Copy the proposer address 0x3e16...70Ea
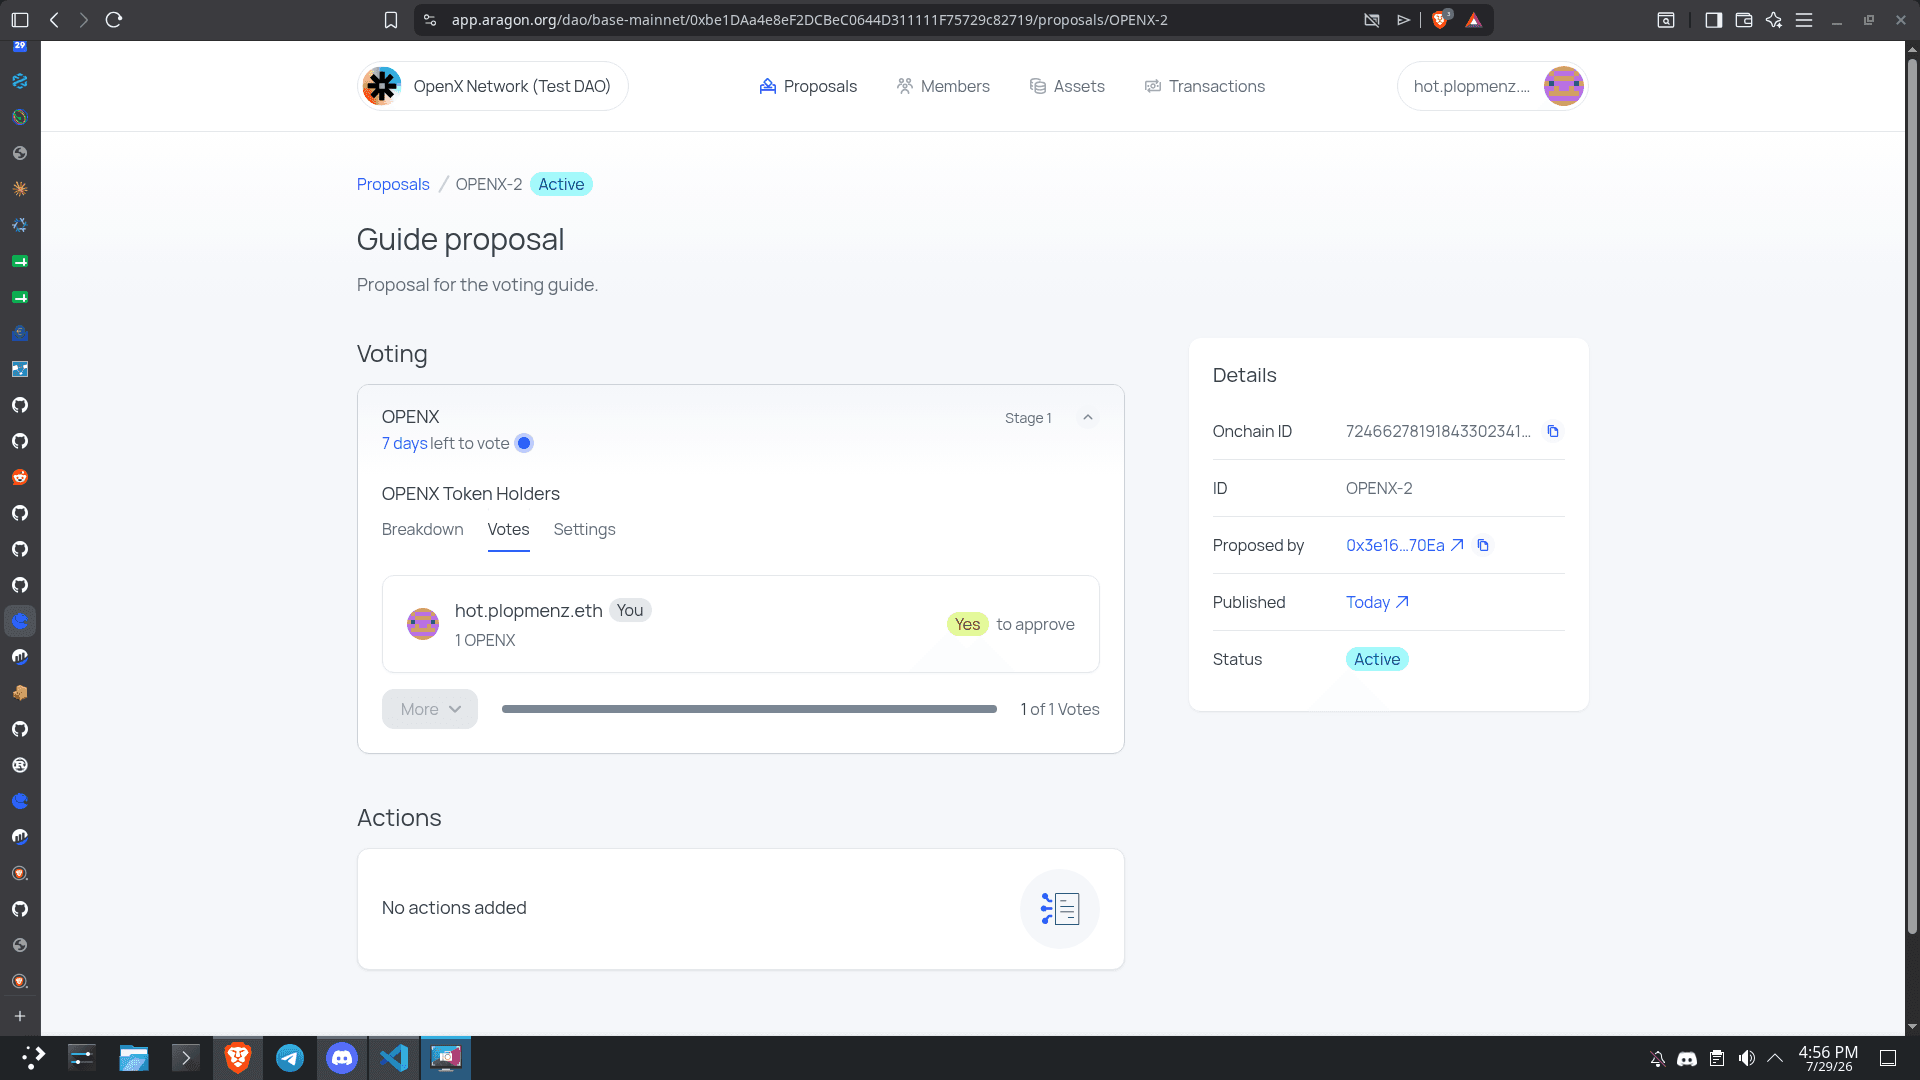 (x=1483, y=545)
